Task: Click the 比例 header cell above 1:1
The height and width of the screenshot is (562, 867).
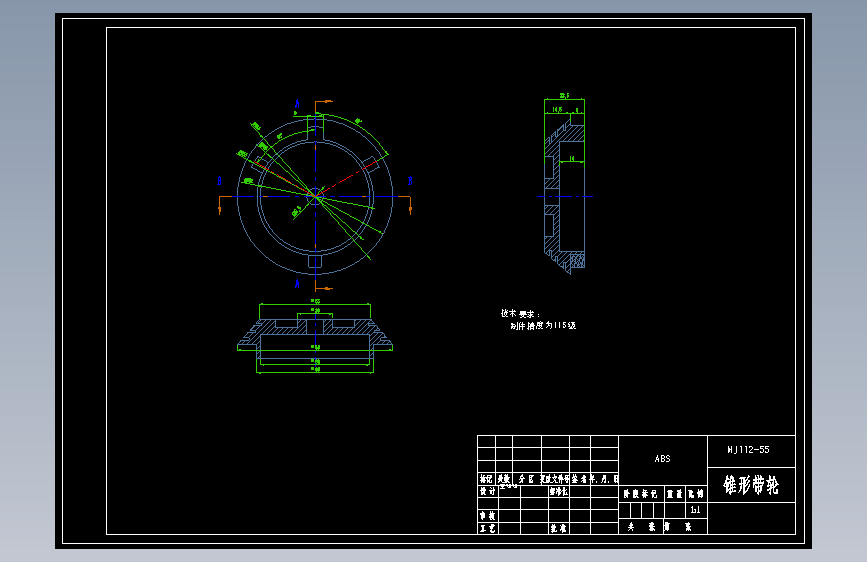Action: click(696, 493)
